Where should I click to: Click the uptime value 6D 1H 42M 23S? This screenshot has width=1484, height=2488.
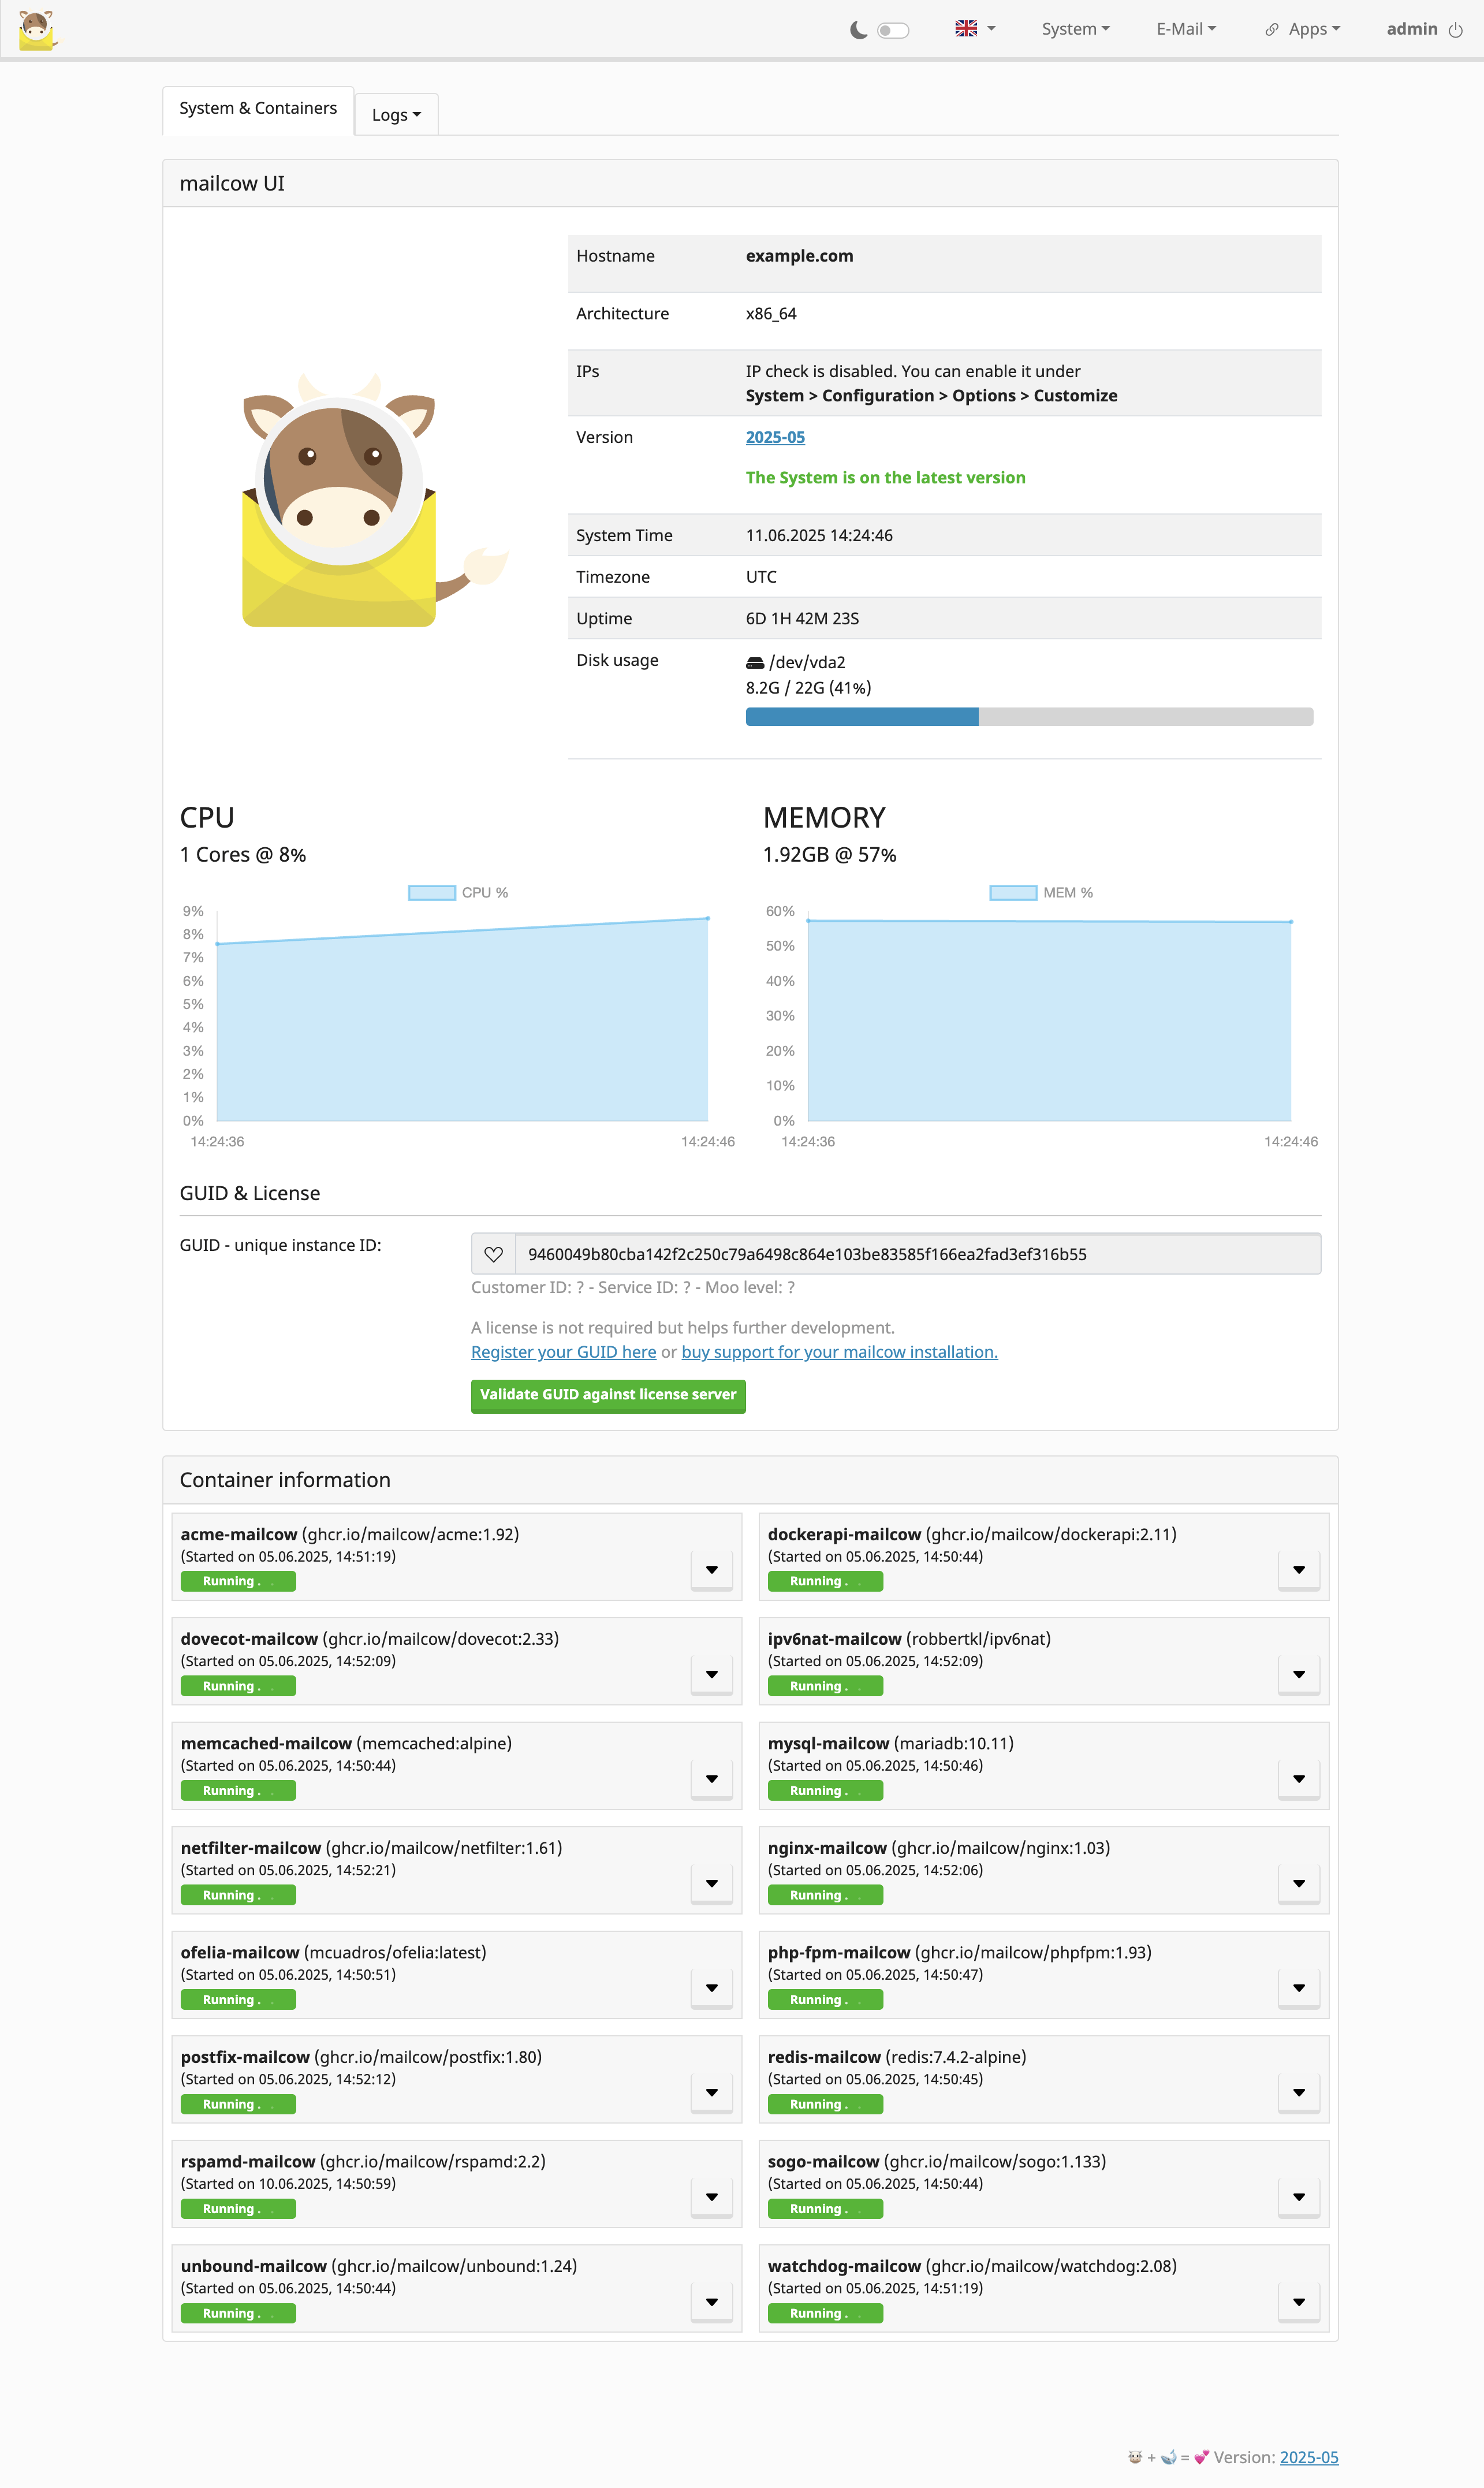802,619
